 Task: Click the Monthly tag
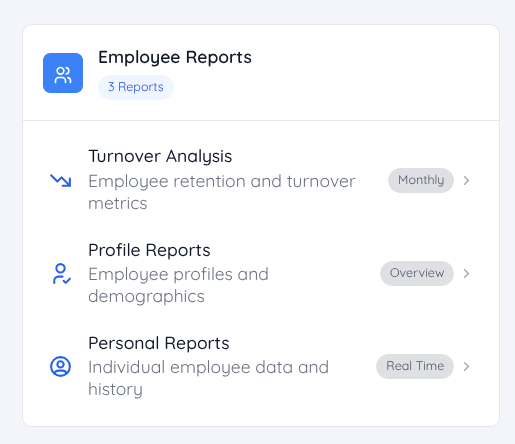[x=421, y=180]
